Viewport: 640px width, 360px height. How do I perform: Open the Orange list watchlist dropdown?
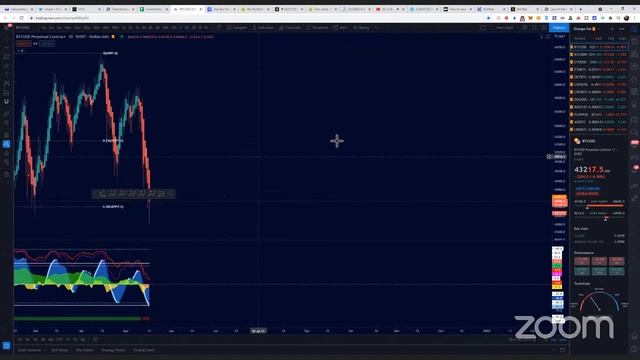point(586,29)
